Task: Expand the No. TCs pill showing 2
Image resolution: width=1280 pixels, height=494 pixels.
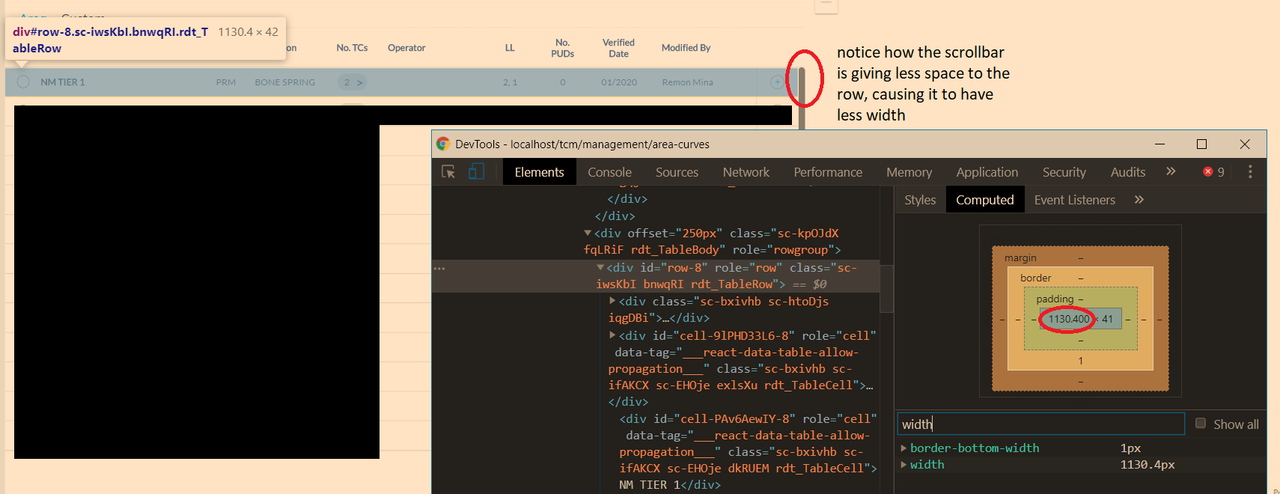Action: coord(351,82)
